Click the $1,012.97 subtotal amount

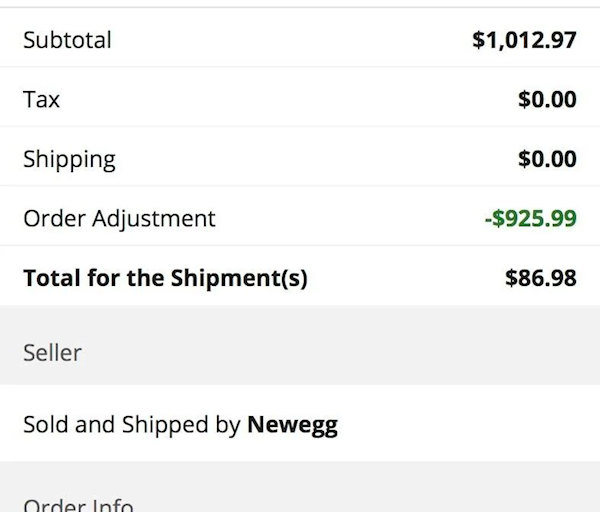(x=524, y=41)
